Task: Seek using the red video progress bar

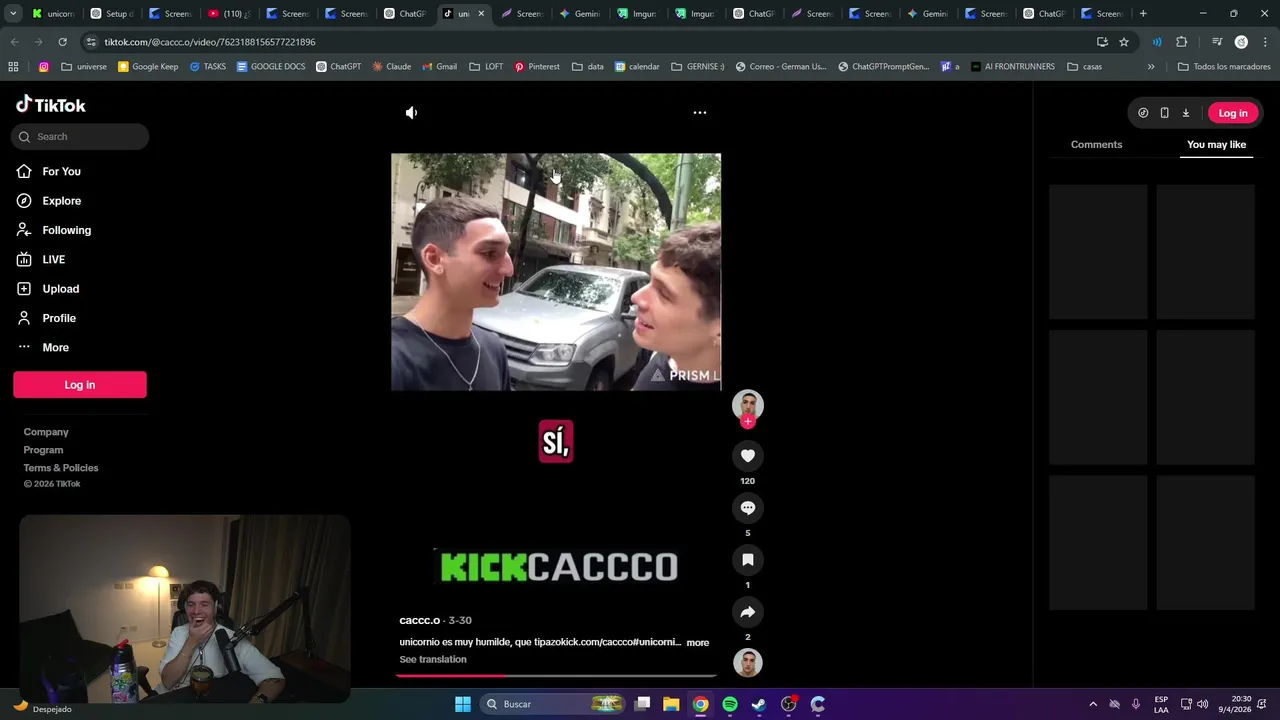Action: pyautogui.click(x=556, y=676)
